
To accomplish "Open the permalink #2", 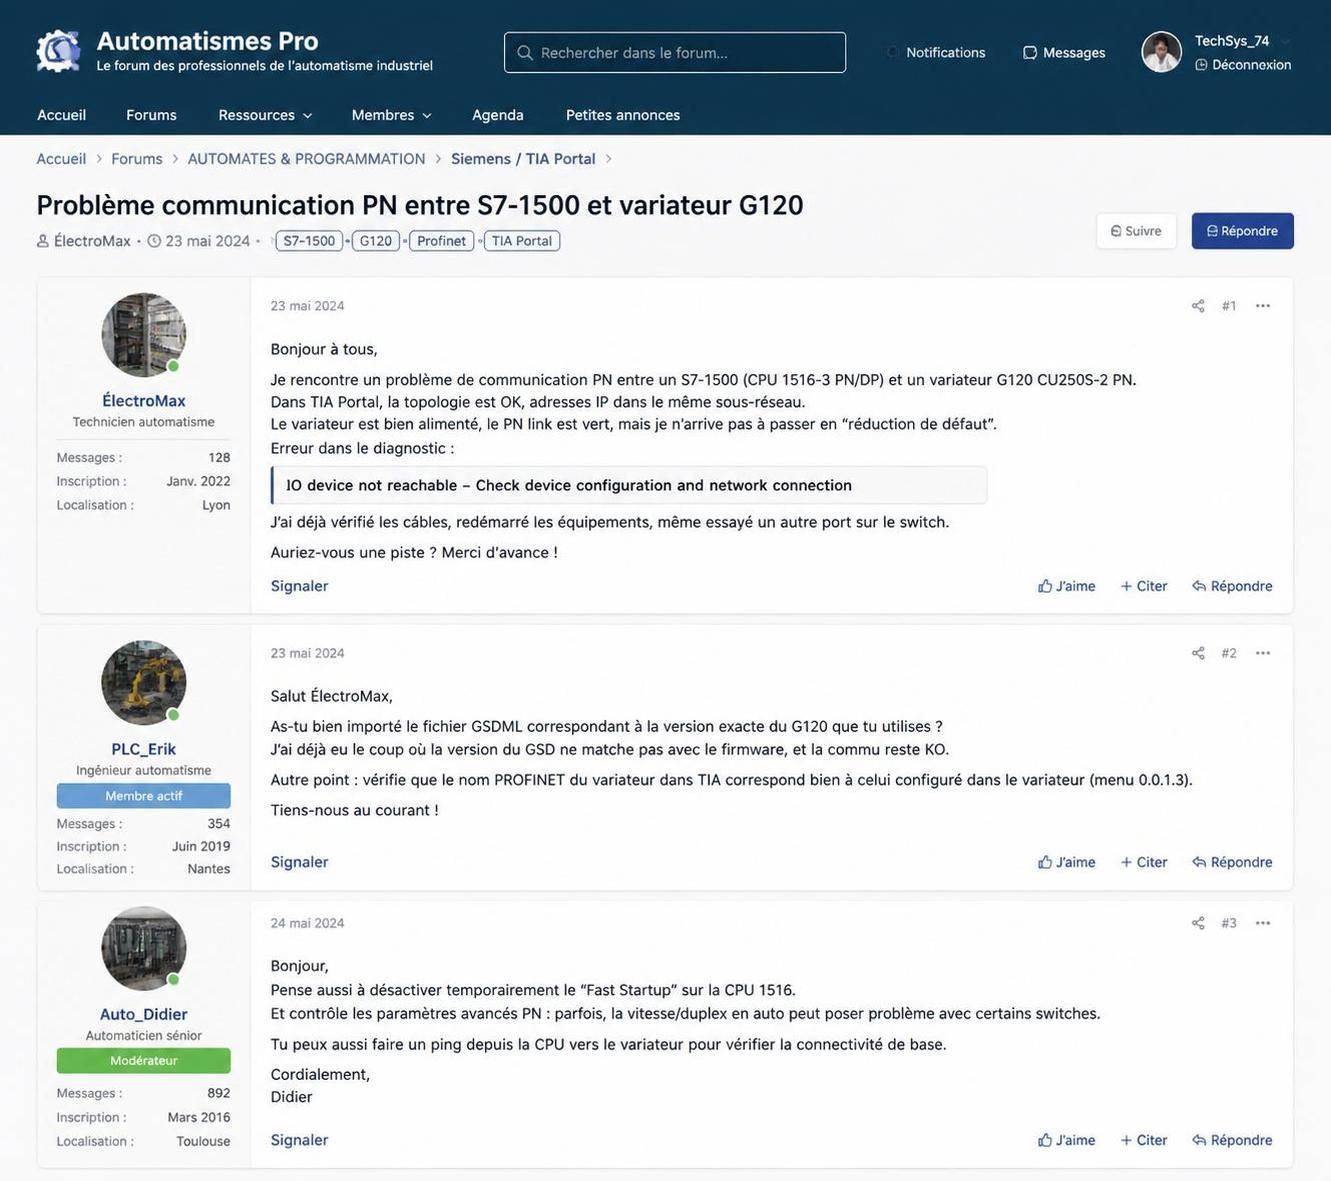I will click(x=1229, y=653).
